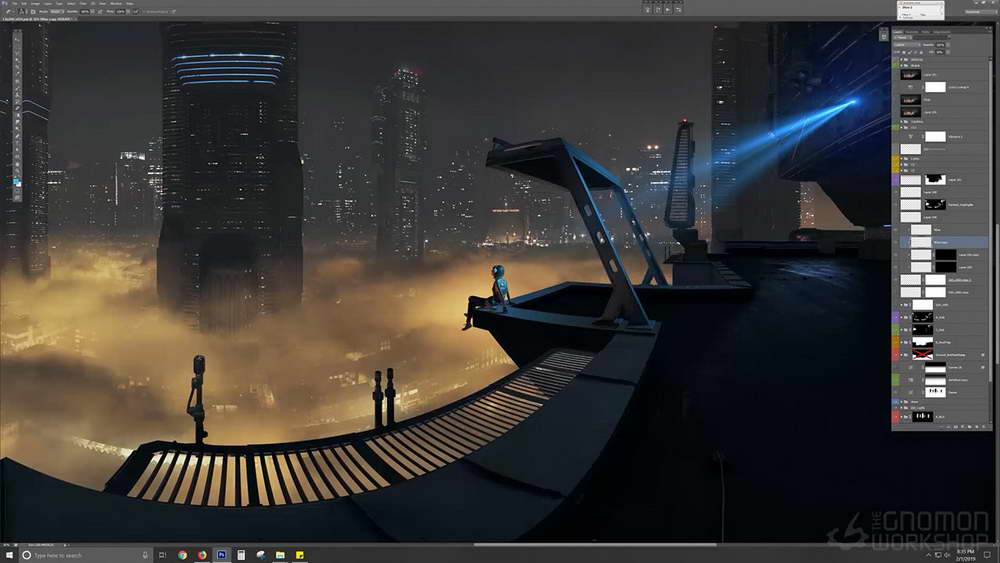This screenshot has height=563, width=1000.
Task: Select the Move tool in Tools panel
Action: tap(17, 39)
